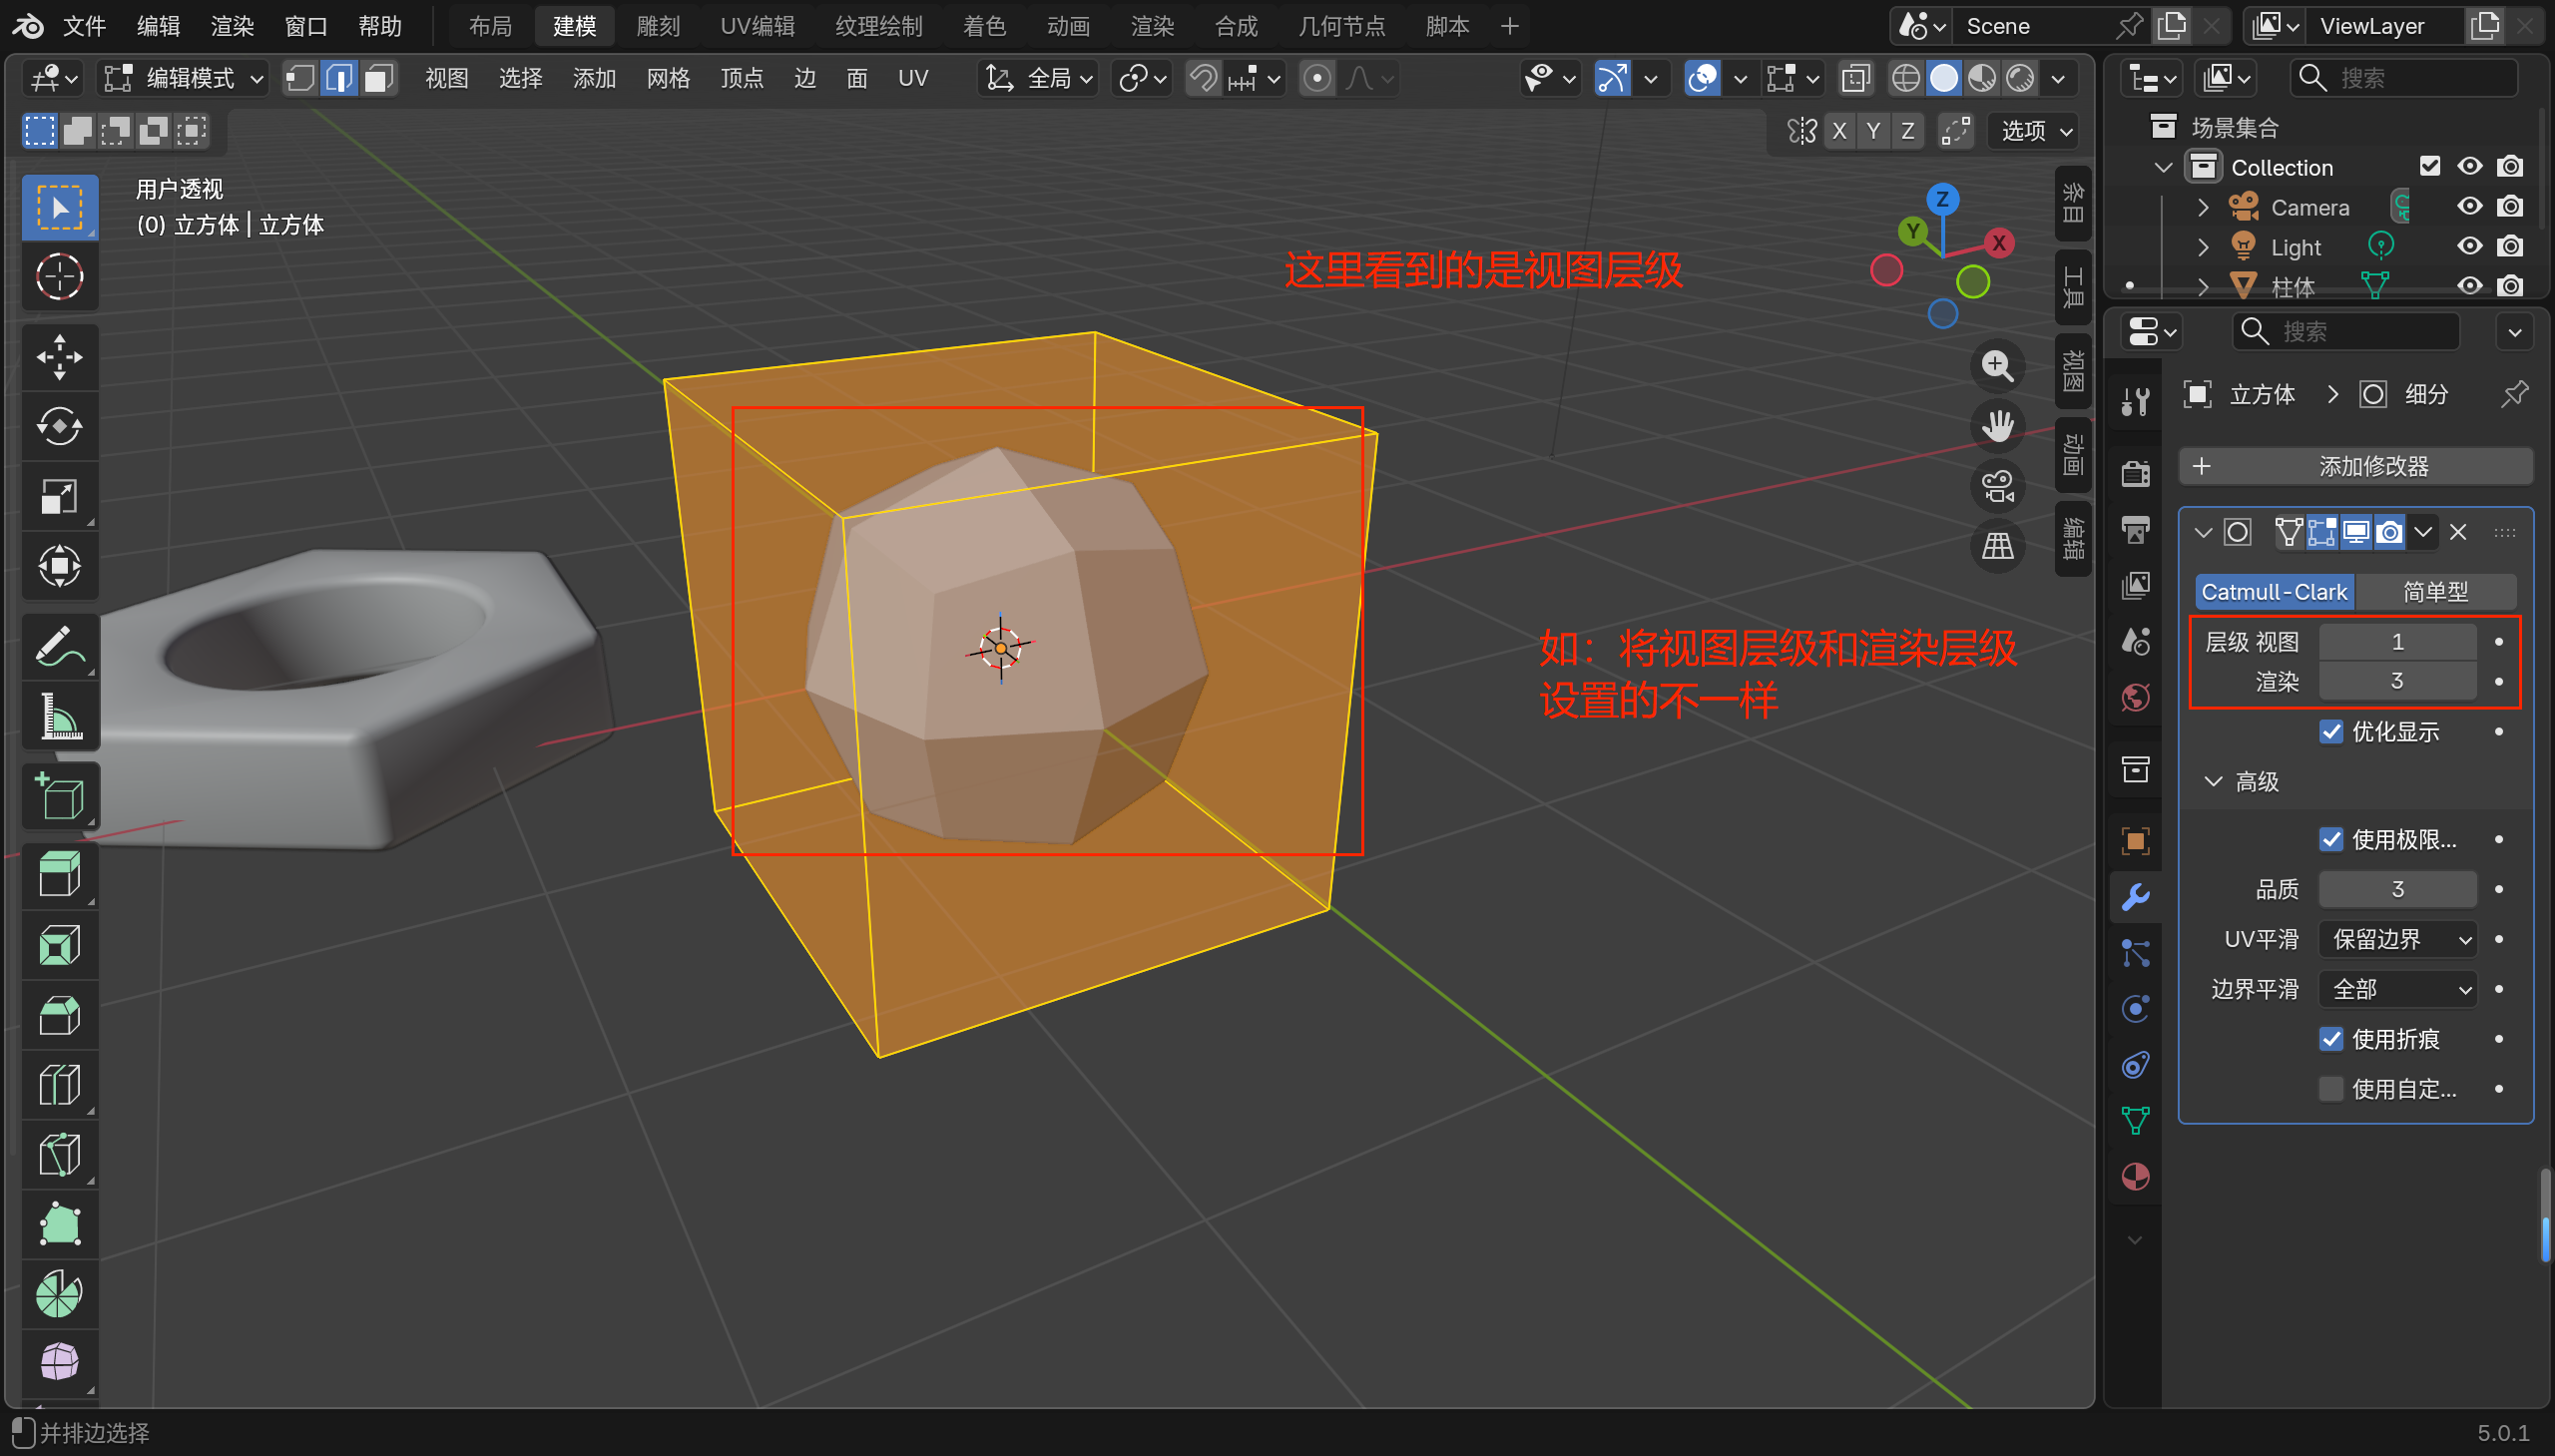The height and width of the screenshot is (1456, 2555).
Task: Activate the Annotate pencil tool
Action: 59,647
